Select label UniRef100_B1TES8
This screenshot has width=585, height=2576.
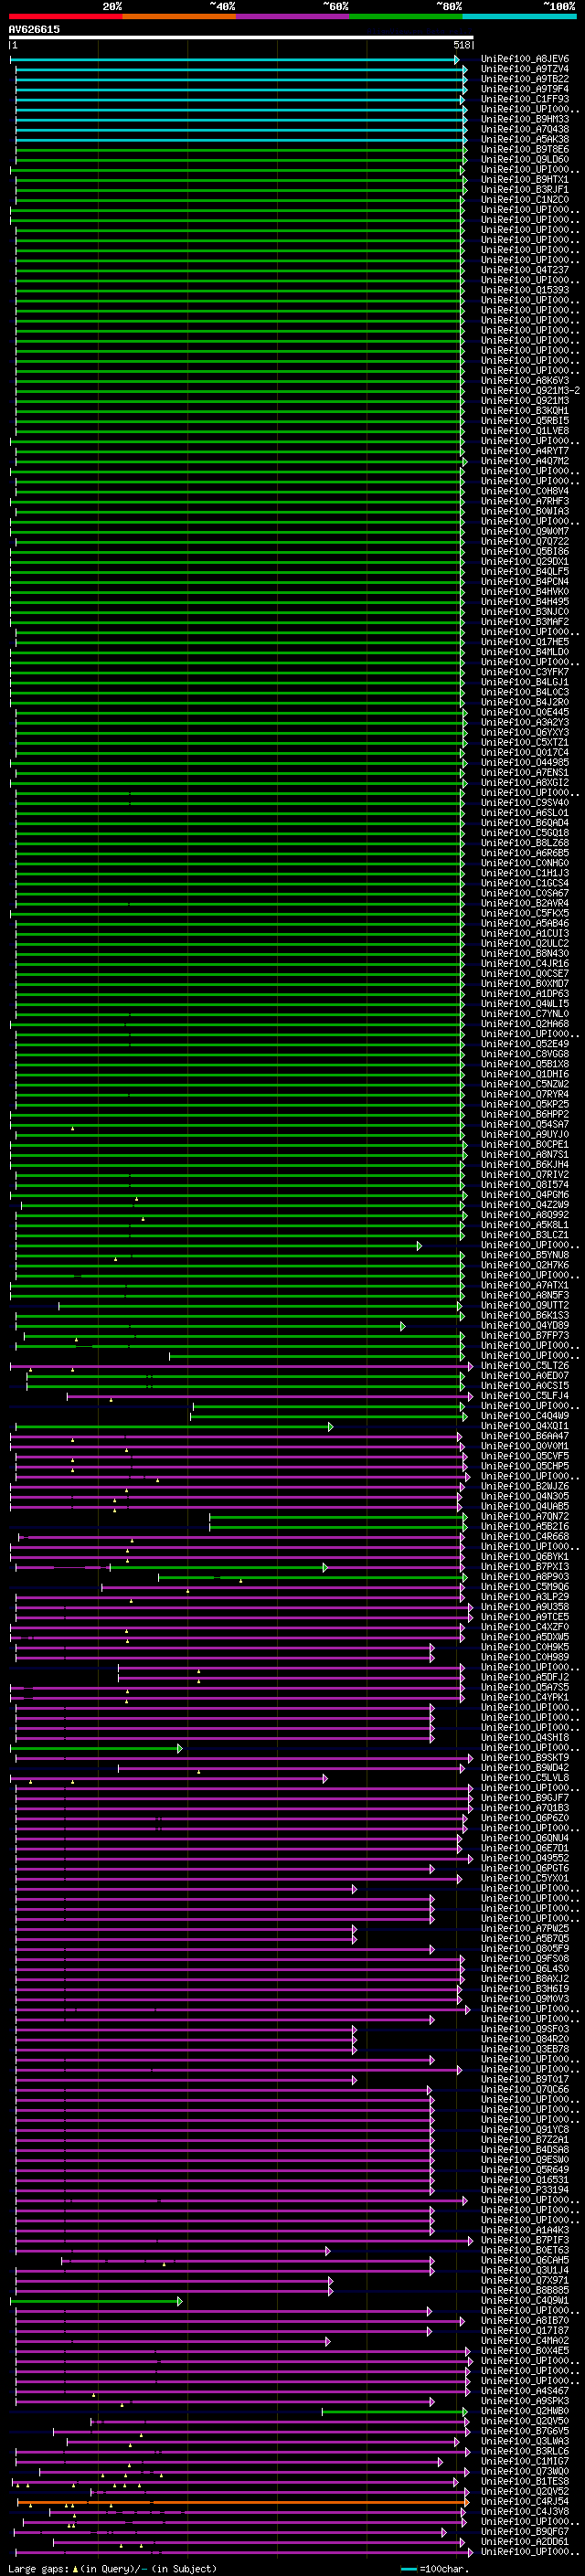pos(525,2481)
